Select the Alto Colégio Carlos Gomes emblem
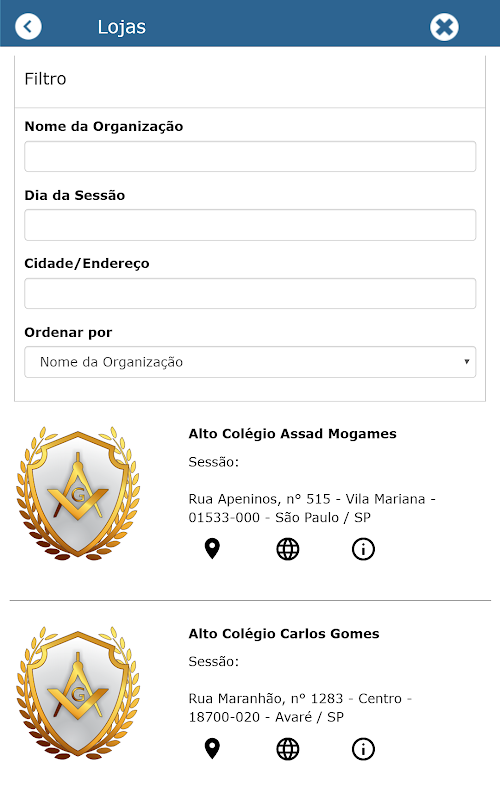The image size is (500, 800). 78,693
